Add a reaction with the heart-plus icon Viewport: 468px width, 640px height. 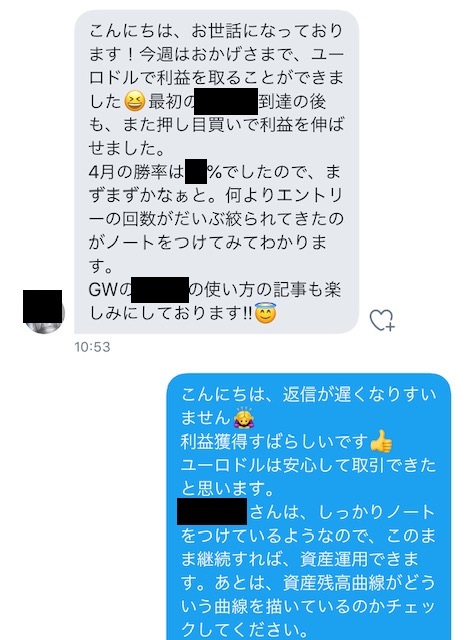tap(382, 320)
